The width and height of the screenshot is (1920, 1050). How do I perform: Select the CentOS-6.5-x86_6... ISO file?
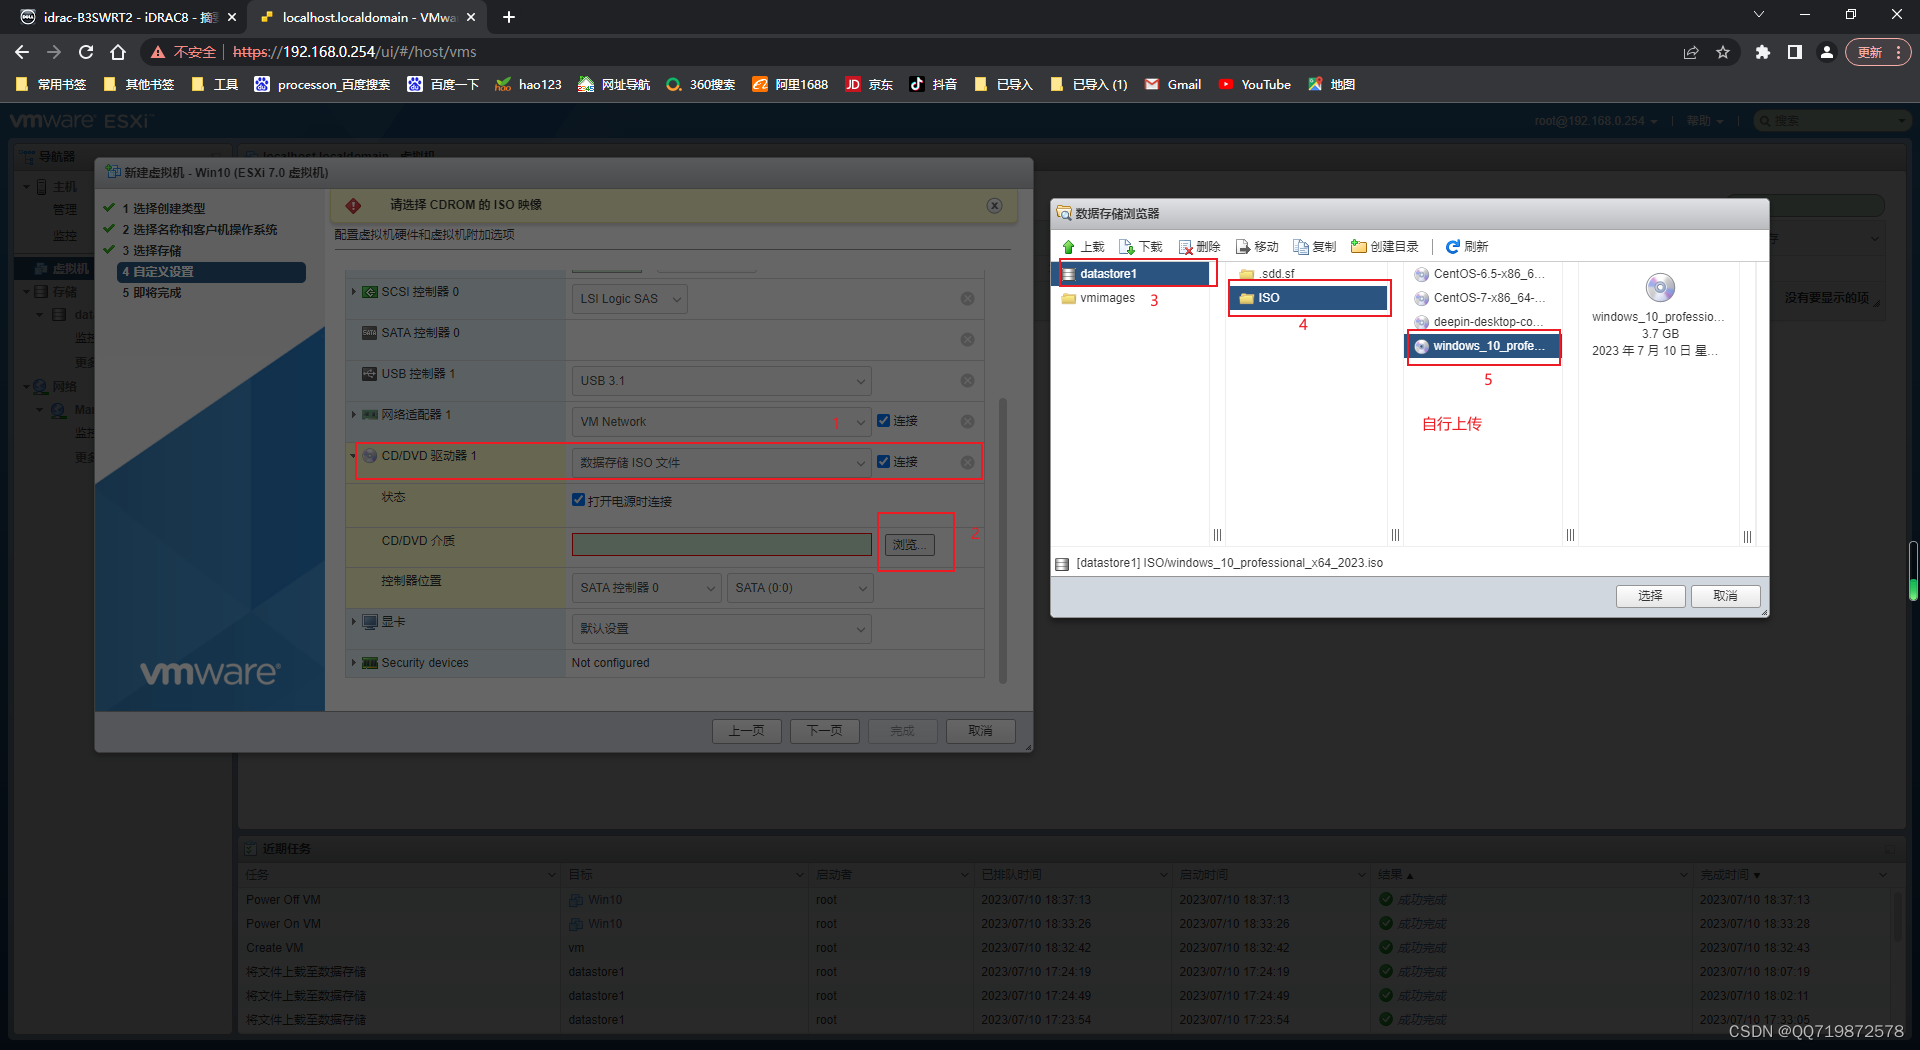[x=1480, y=273]
